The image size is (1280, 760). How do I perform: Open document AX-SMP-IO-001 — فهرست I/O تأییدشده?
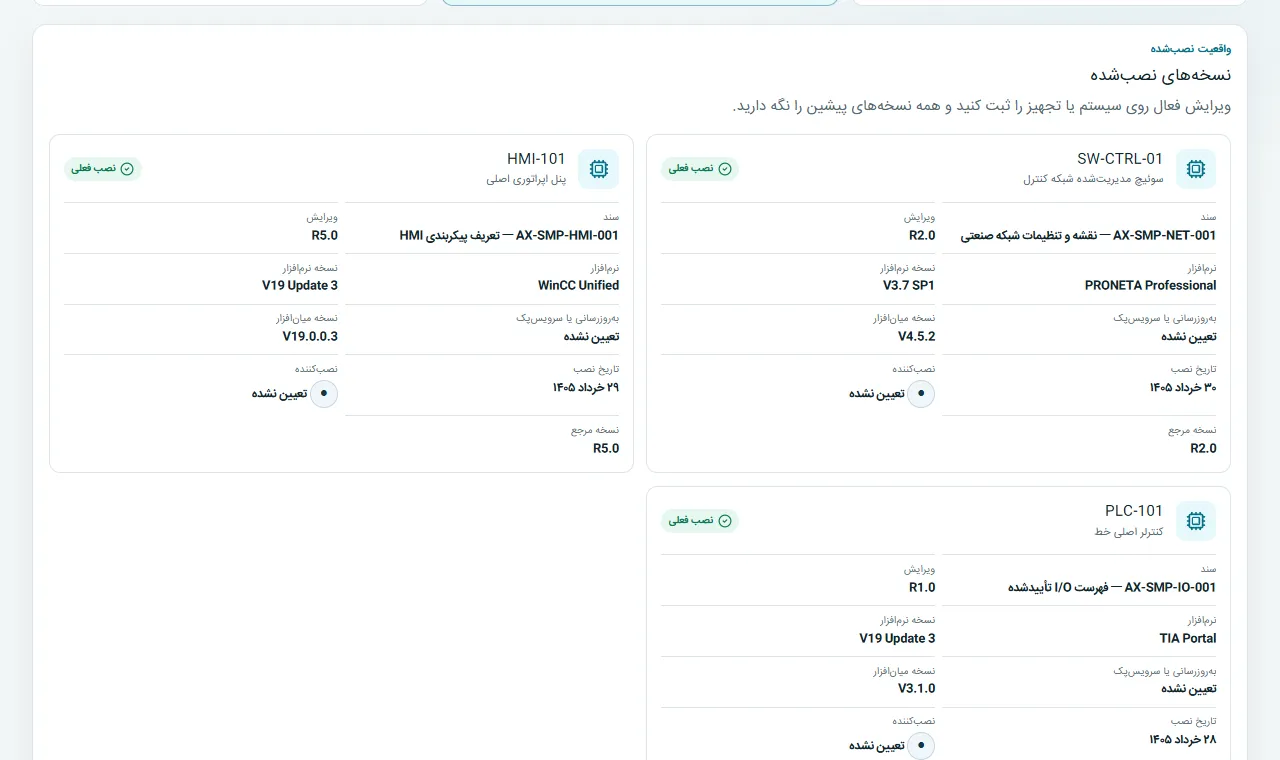pyautogui.click(x=1112, y=588)
